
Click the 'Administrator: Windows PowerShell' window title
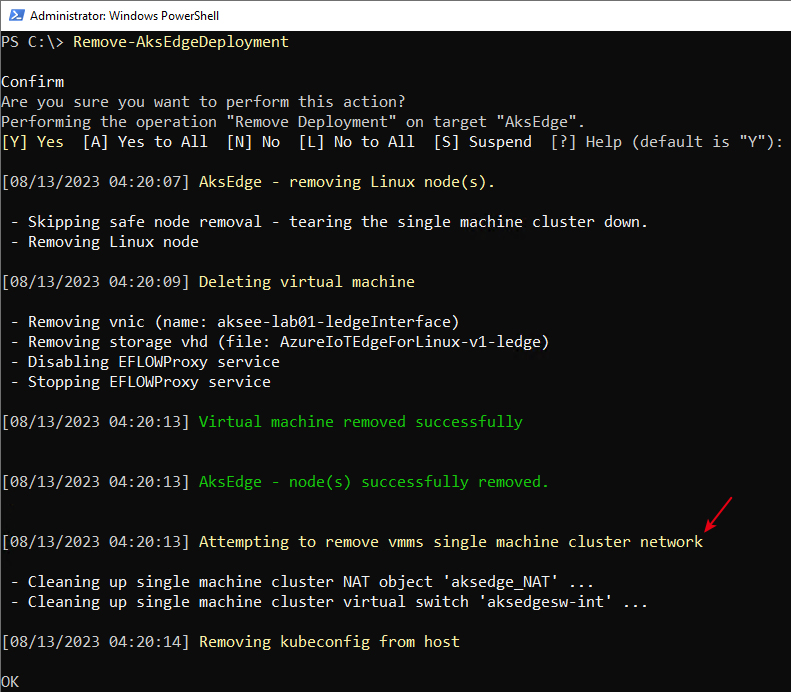[124, 16]
